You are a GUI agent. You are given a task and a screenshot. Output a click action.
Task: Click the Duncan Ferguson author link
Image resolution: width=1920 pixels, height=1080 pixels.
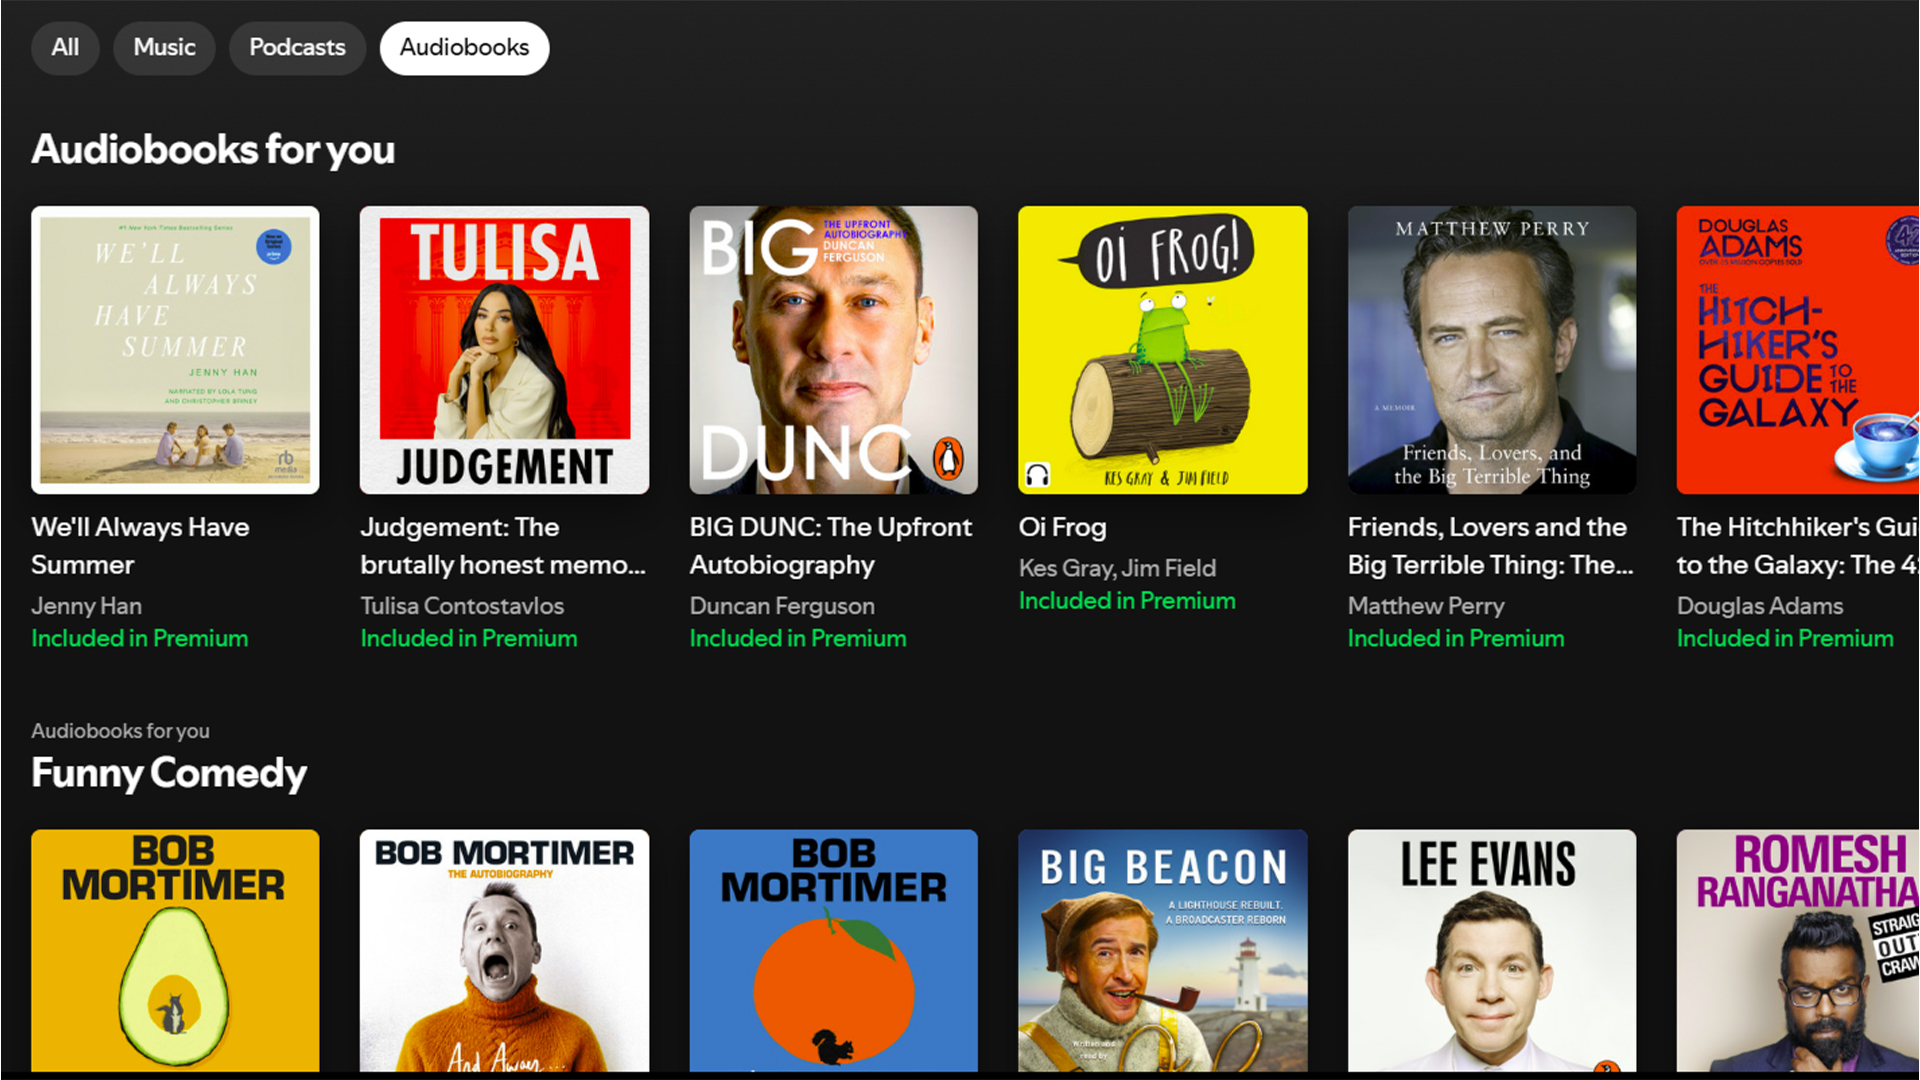pyautogui.click(x=782, y=606)
